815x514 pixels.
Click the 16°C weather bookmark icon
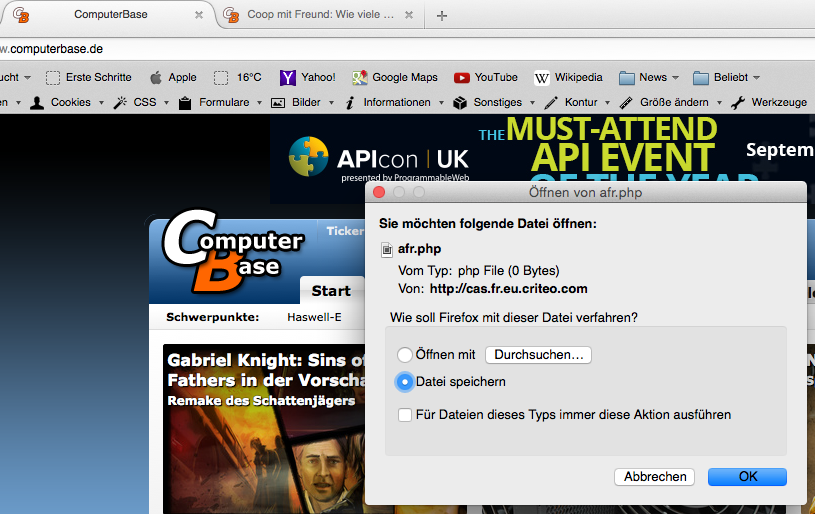pos(221,78)
